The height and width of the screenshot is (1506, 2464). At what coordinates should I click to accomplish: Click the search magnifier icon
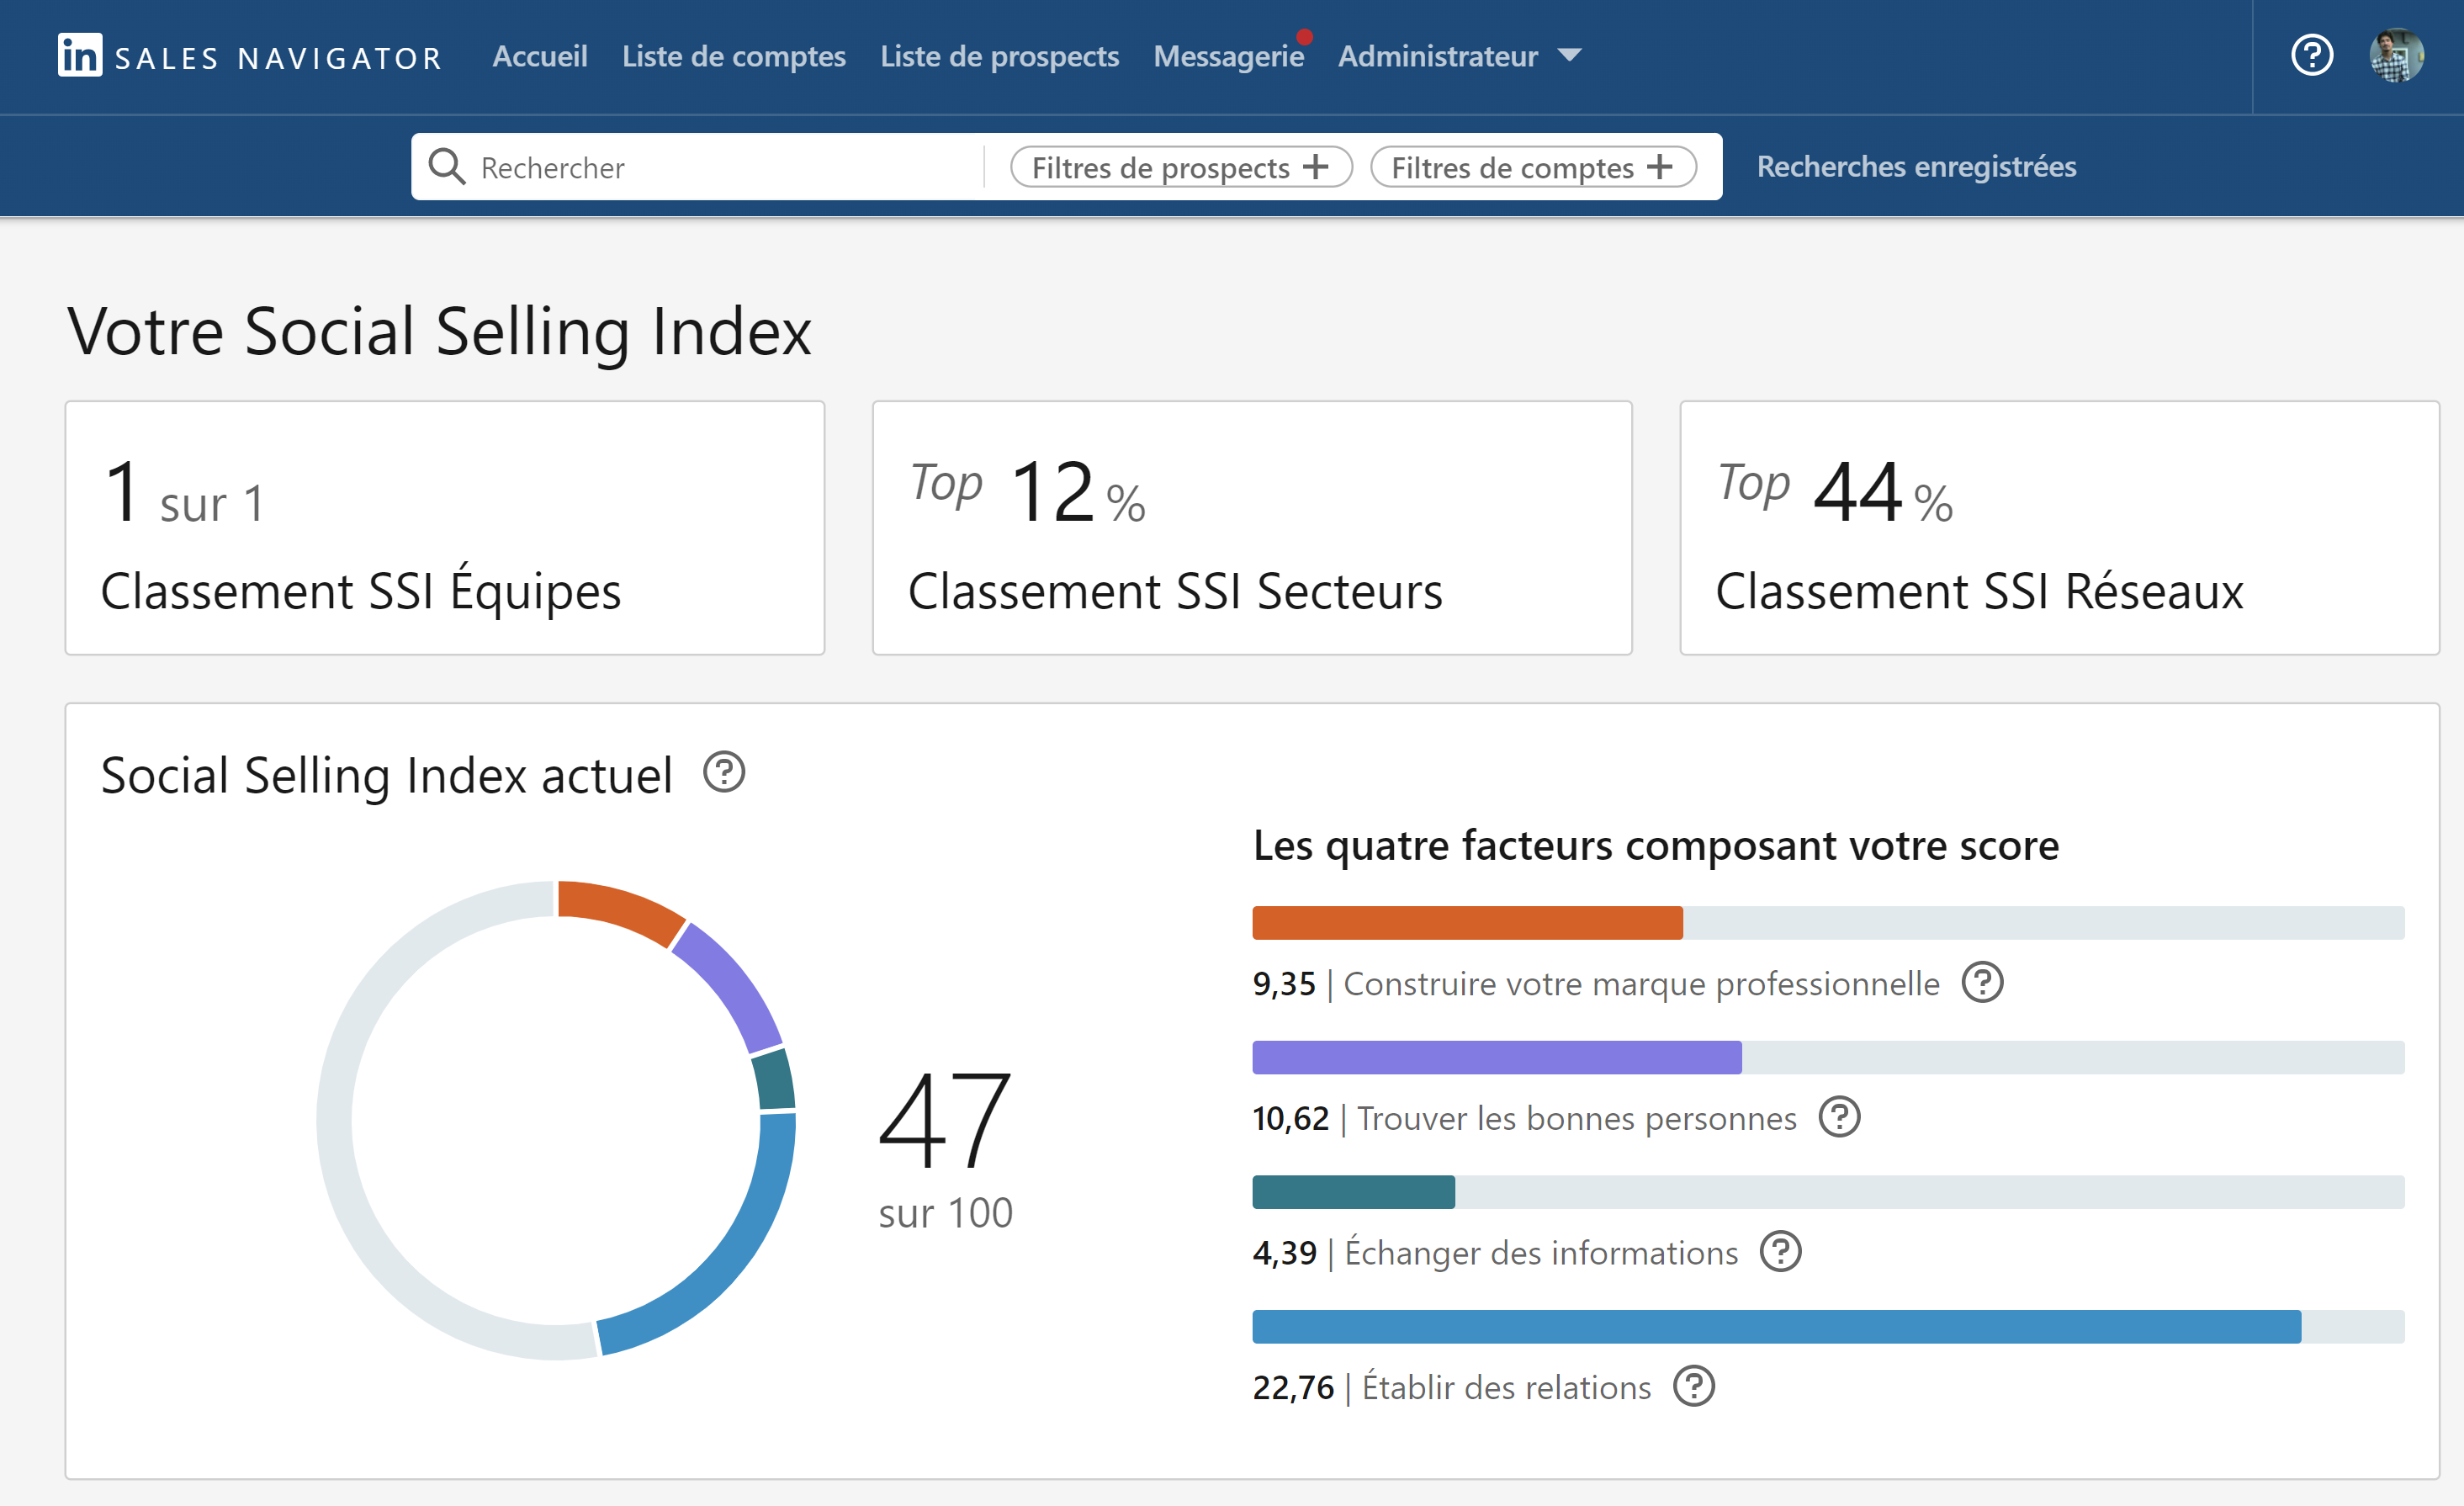point(447,166)
